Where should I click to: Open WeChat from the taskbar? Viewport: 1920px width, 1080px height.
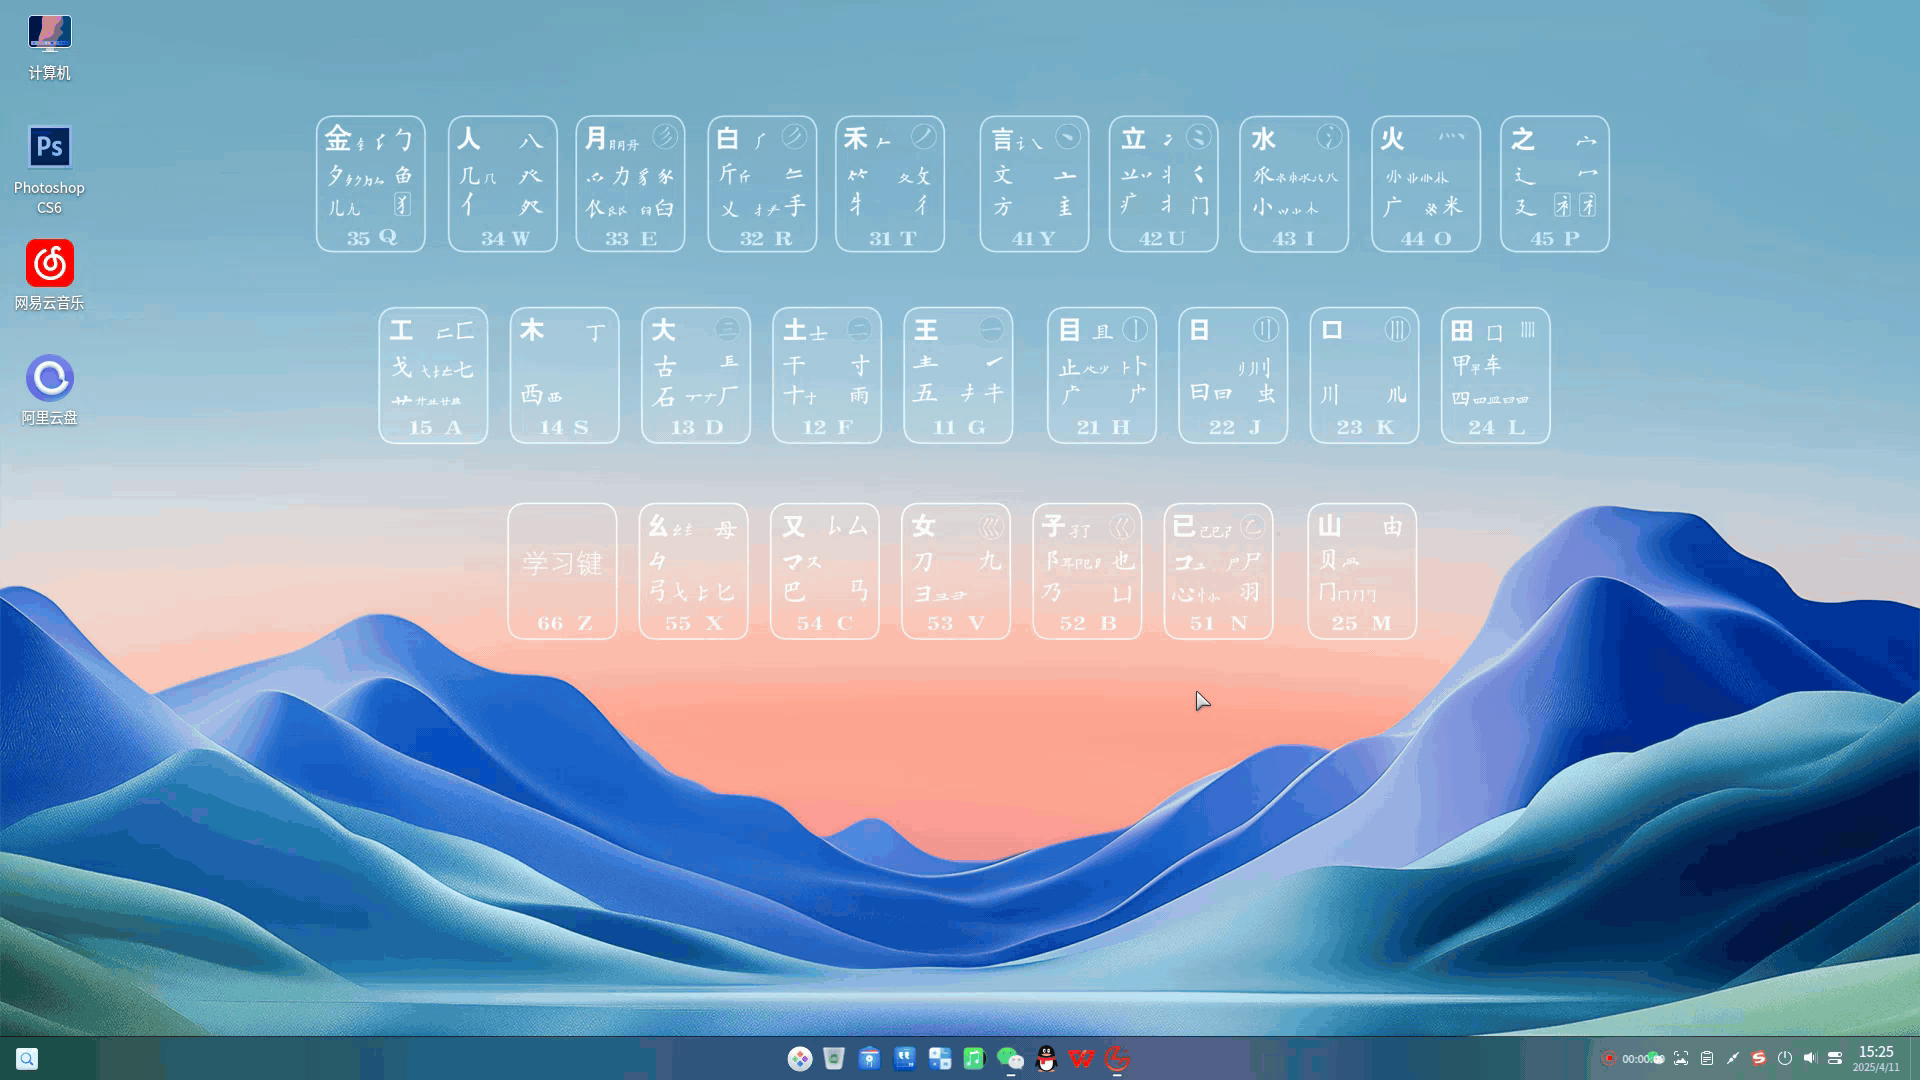point(1010,1059)
